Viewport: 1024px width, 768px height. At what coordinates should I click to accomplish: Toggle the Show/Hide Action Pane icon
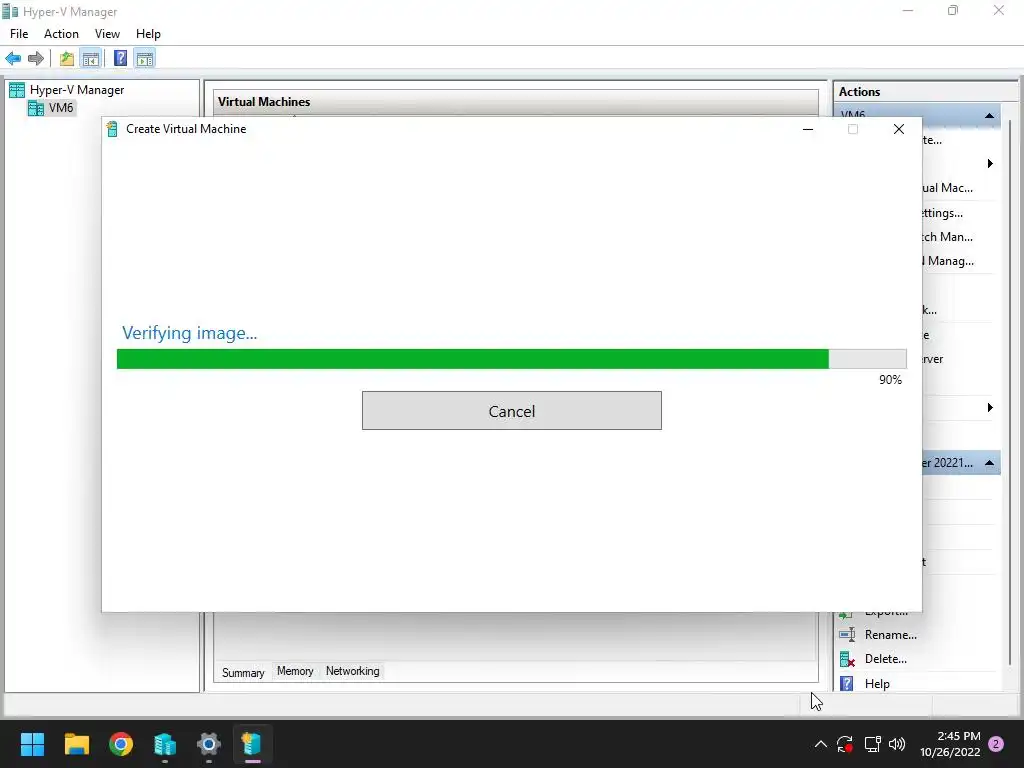(145, 59)
